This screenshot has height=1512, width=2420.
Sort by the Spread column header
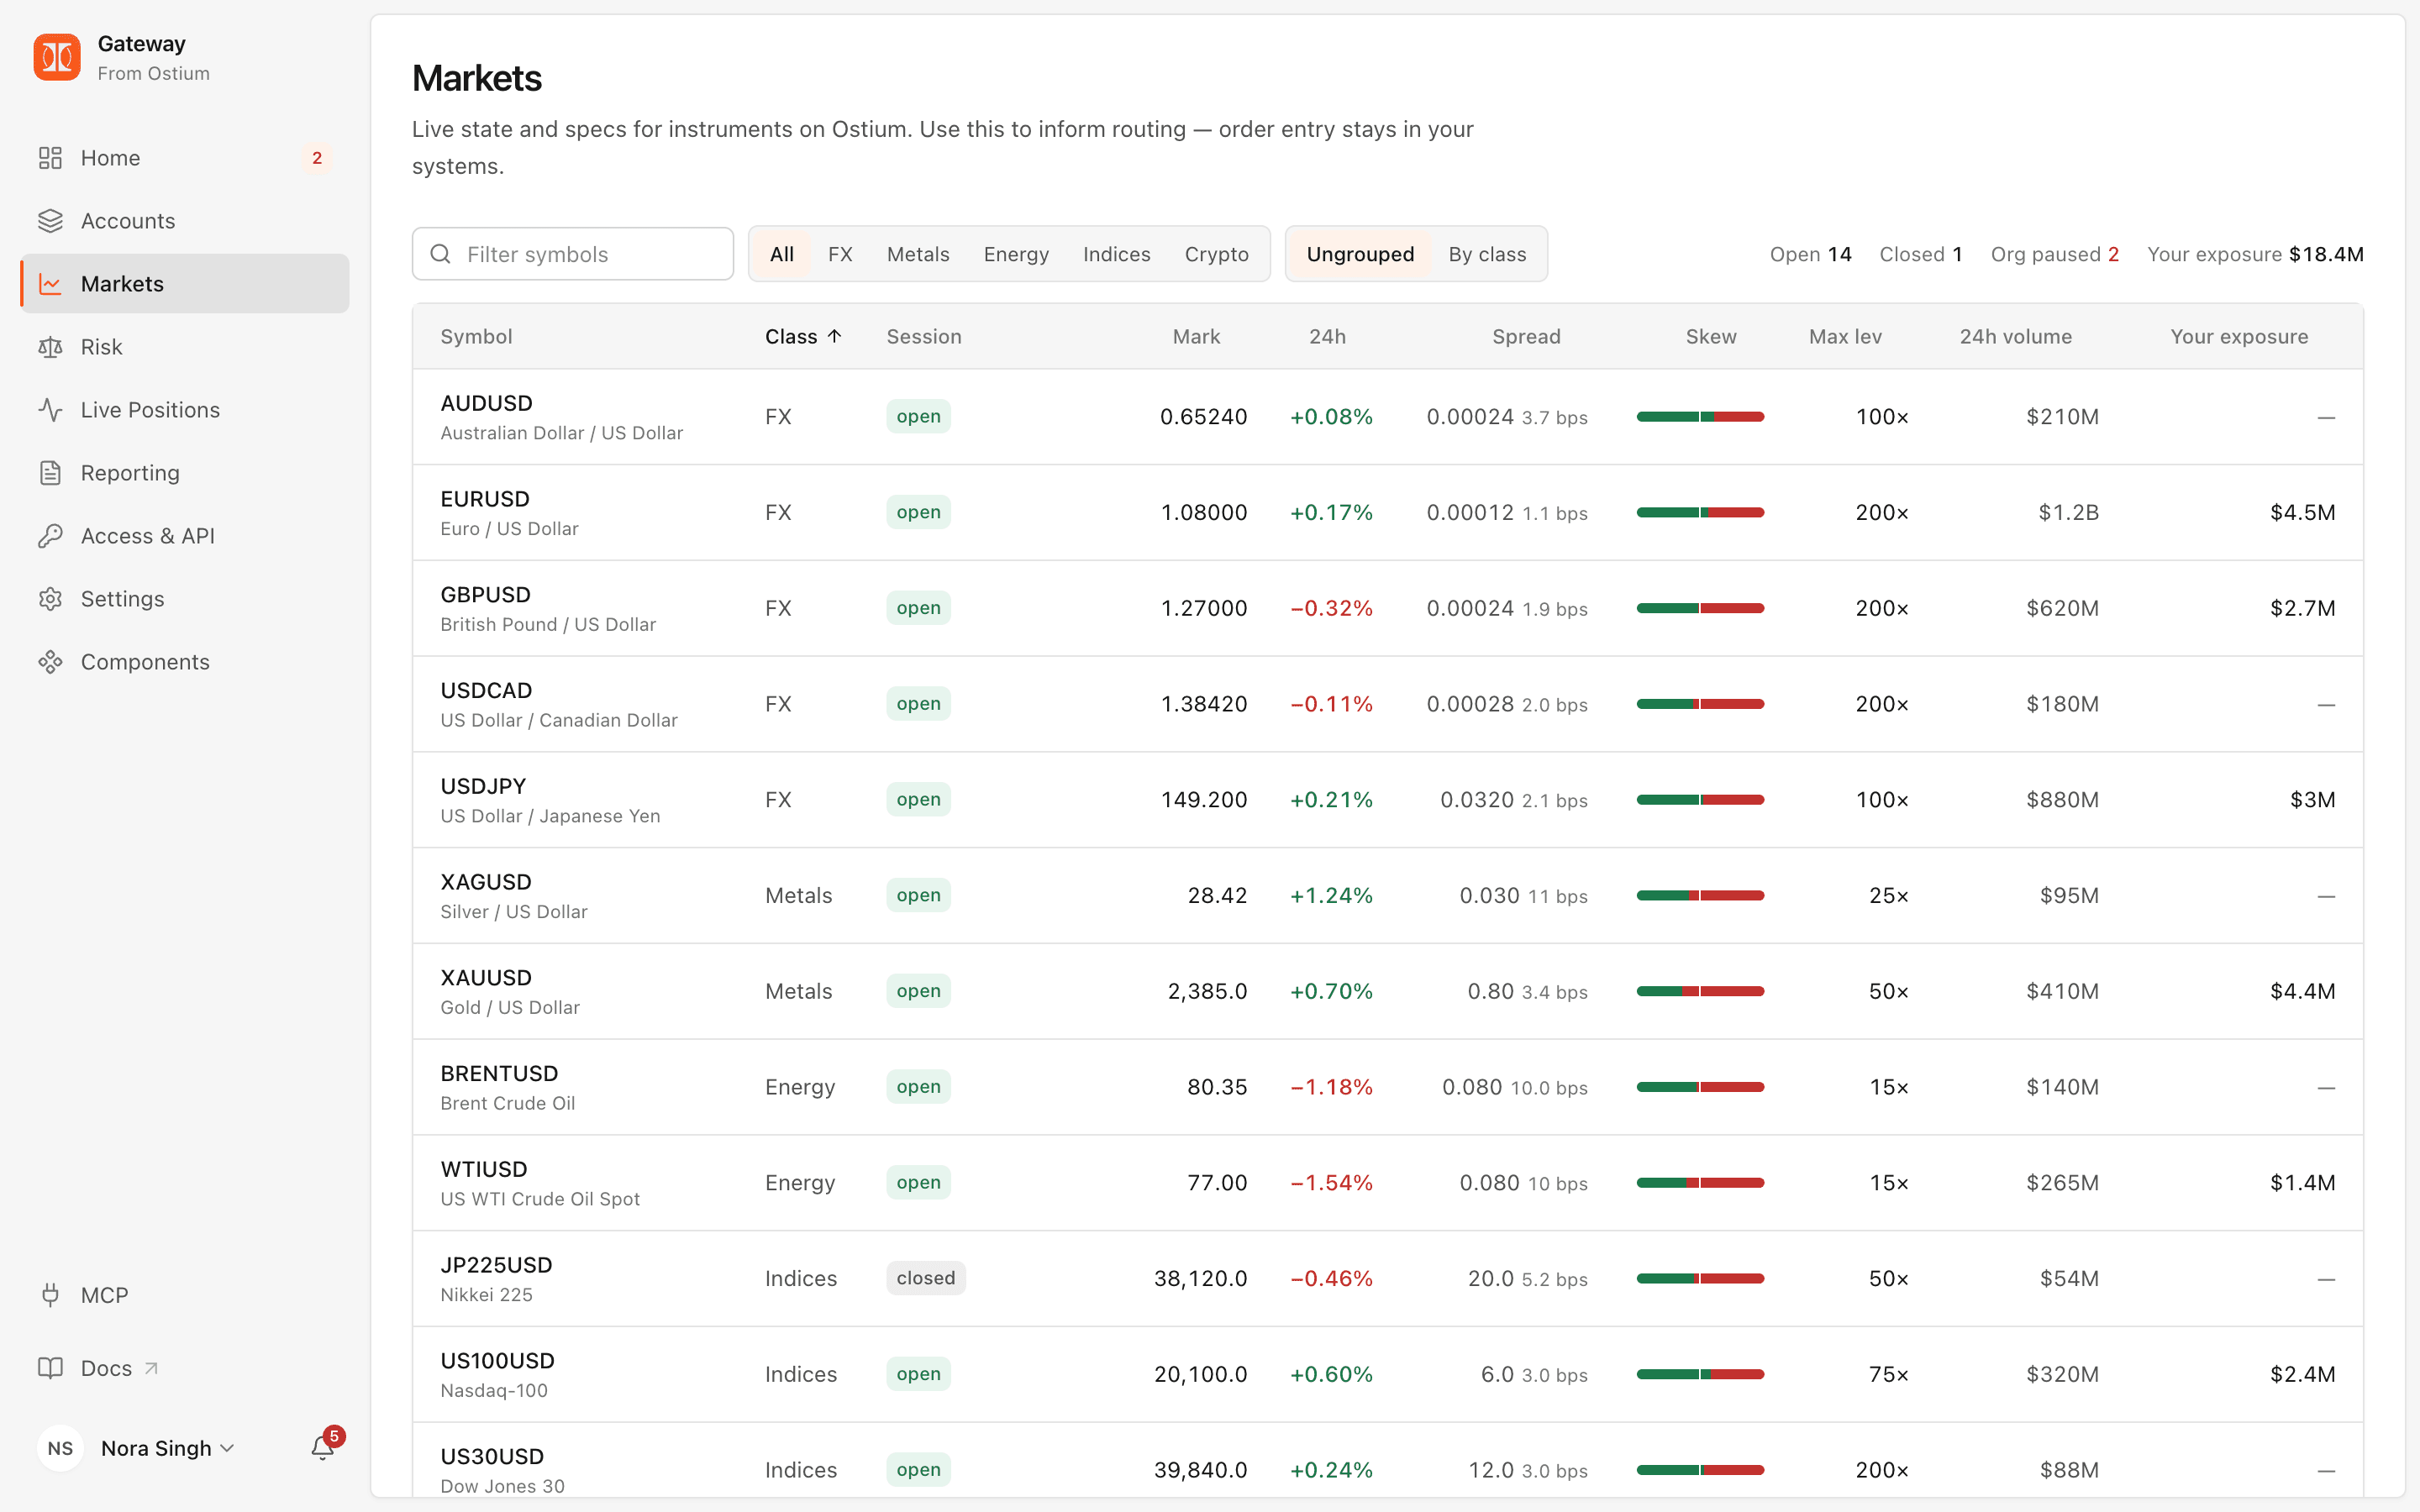tap(1526, 337)
